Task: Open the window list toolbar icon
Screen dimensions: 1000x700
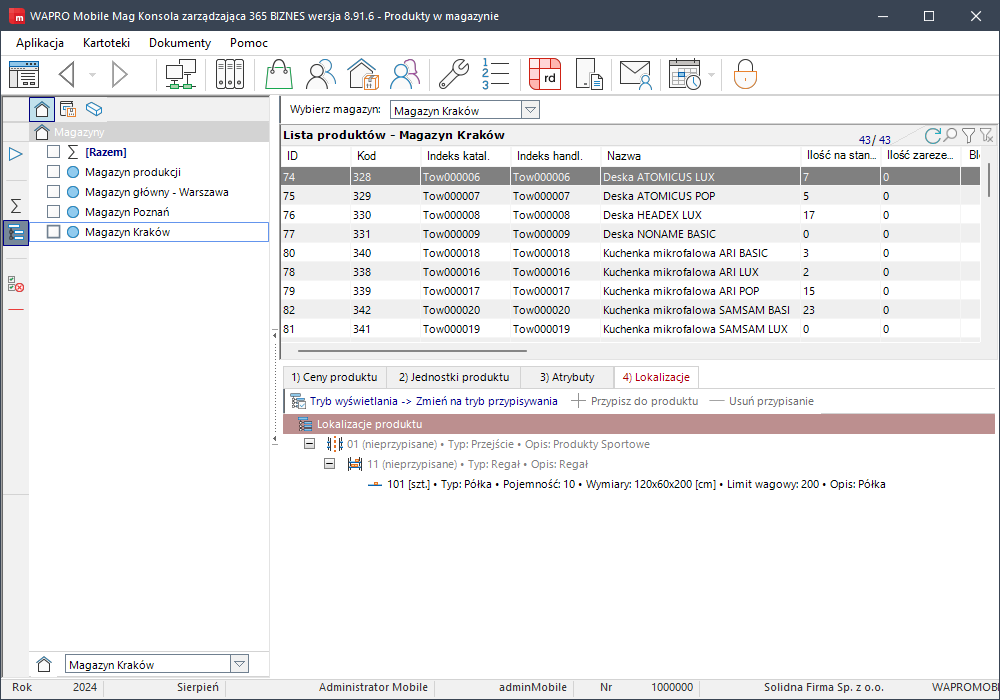Action: coord(24,75)
